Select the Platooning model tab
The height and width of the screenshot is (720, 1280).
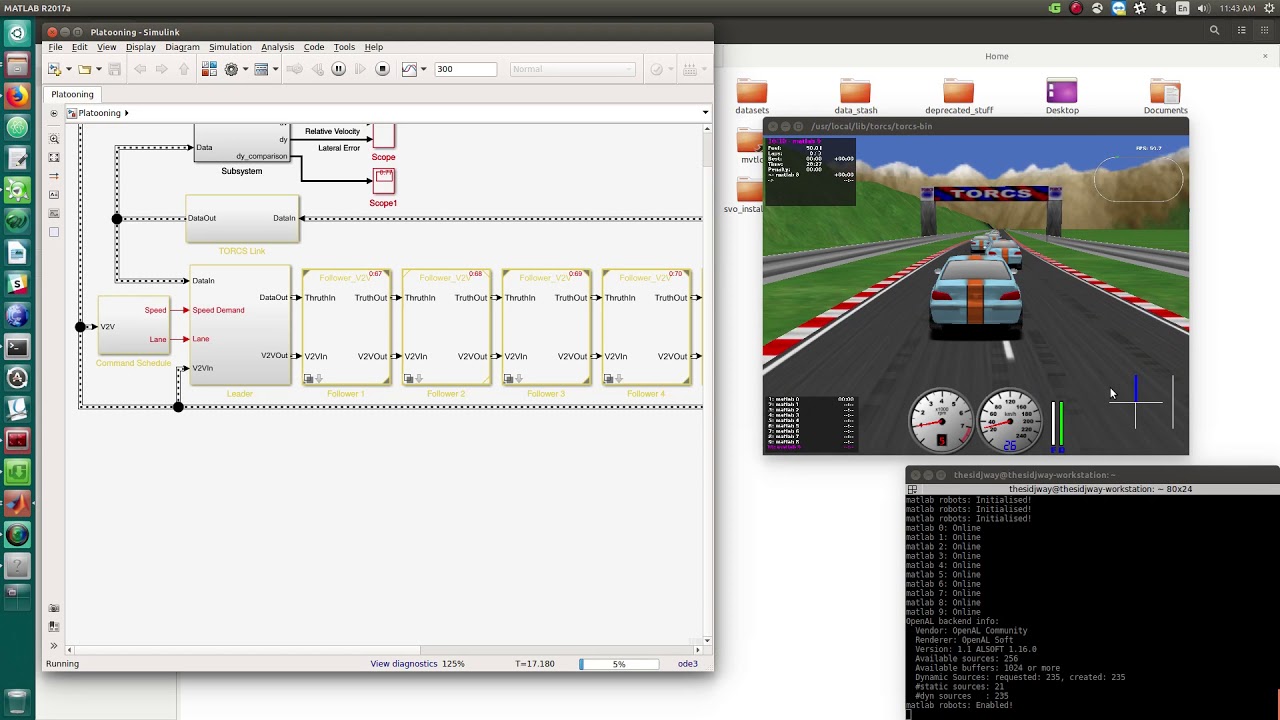[73, 94]
